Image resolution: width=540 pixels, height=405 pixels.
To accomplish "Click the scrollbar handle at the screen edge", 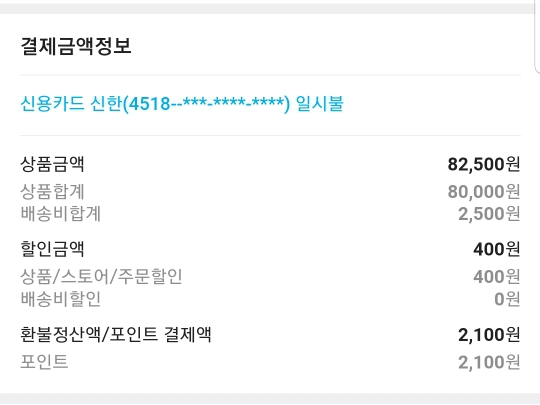I will (537, 36).
